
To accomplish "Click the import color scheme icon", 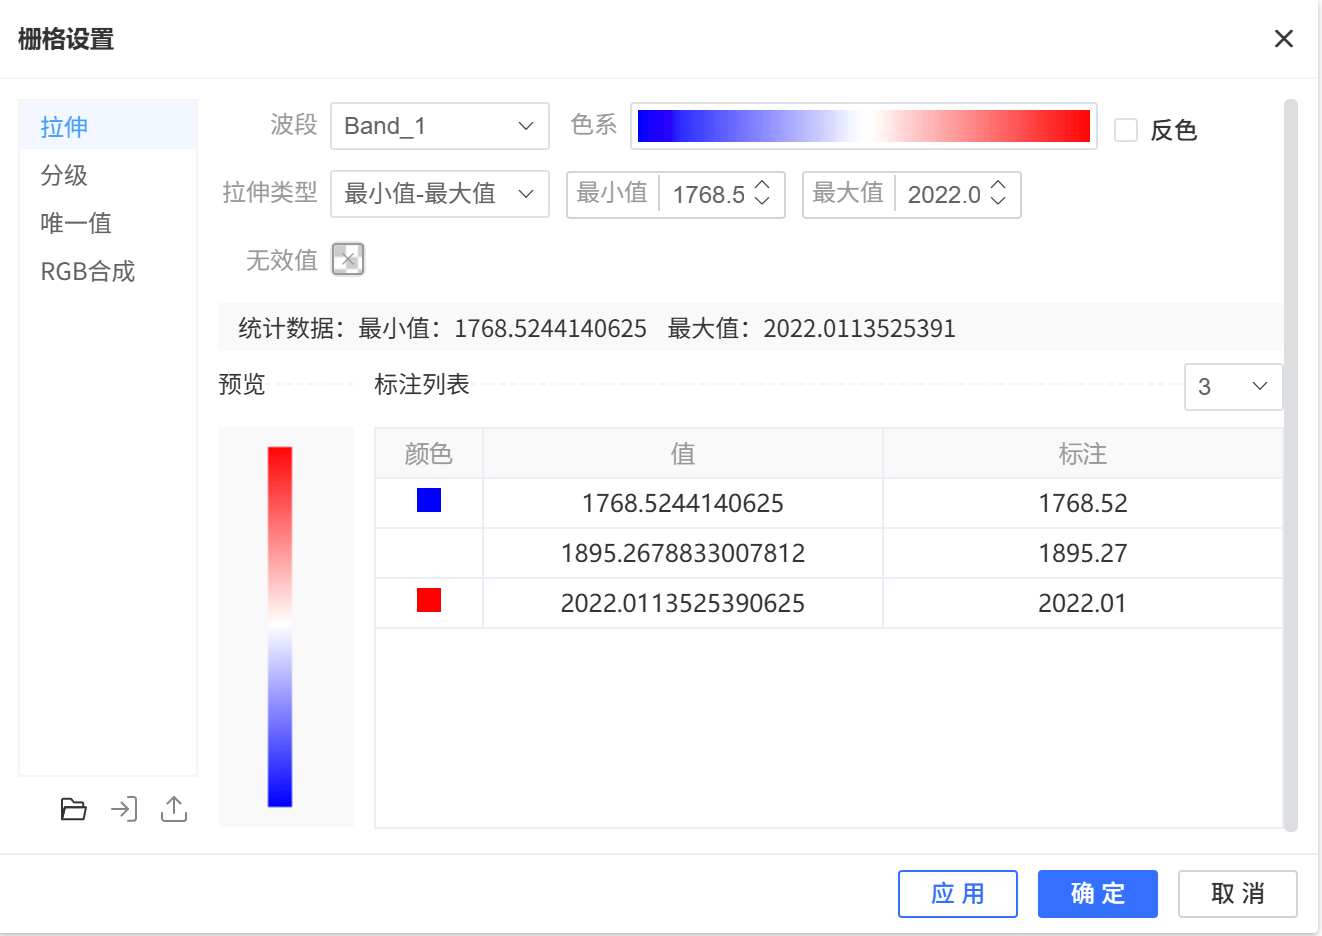I will point(123,809).
